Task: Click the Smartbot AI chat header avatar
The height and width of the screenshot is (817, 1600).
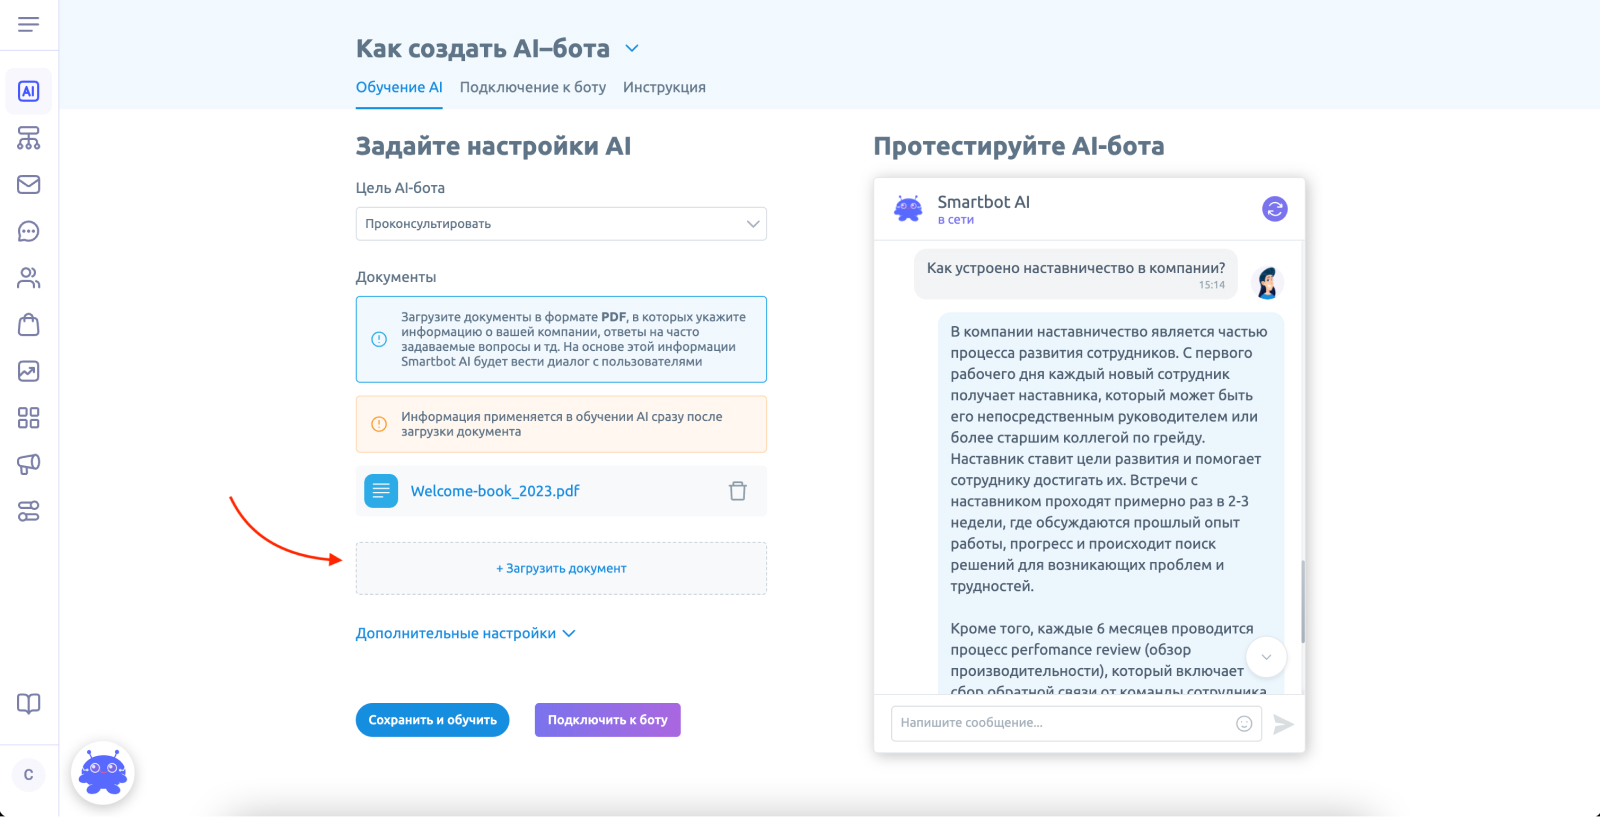Action: 908,208
